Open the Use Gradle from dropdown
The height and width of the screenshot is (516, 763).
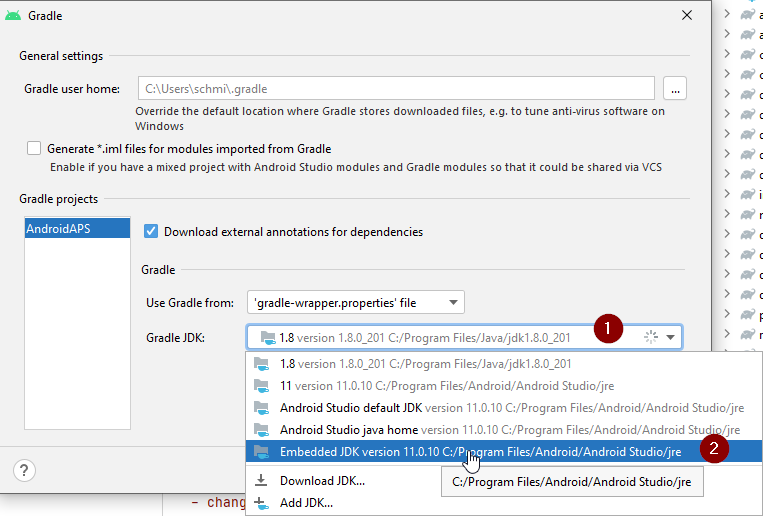pos(356,302)
